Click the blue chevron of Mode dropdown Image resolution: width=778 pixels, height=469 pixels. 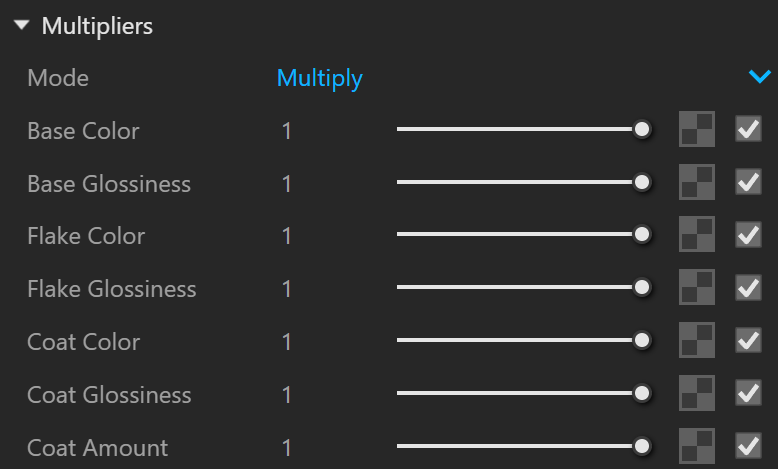pyautogui.click(x=760, y=76)
